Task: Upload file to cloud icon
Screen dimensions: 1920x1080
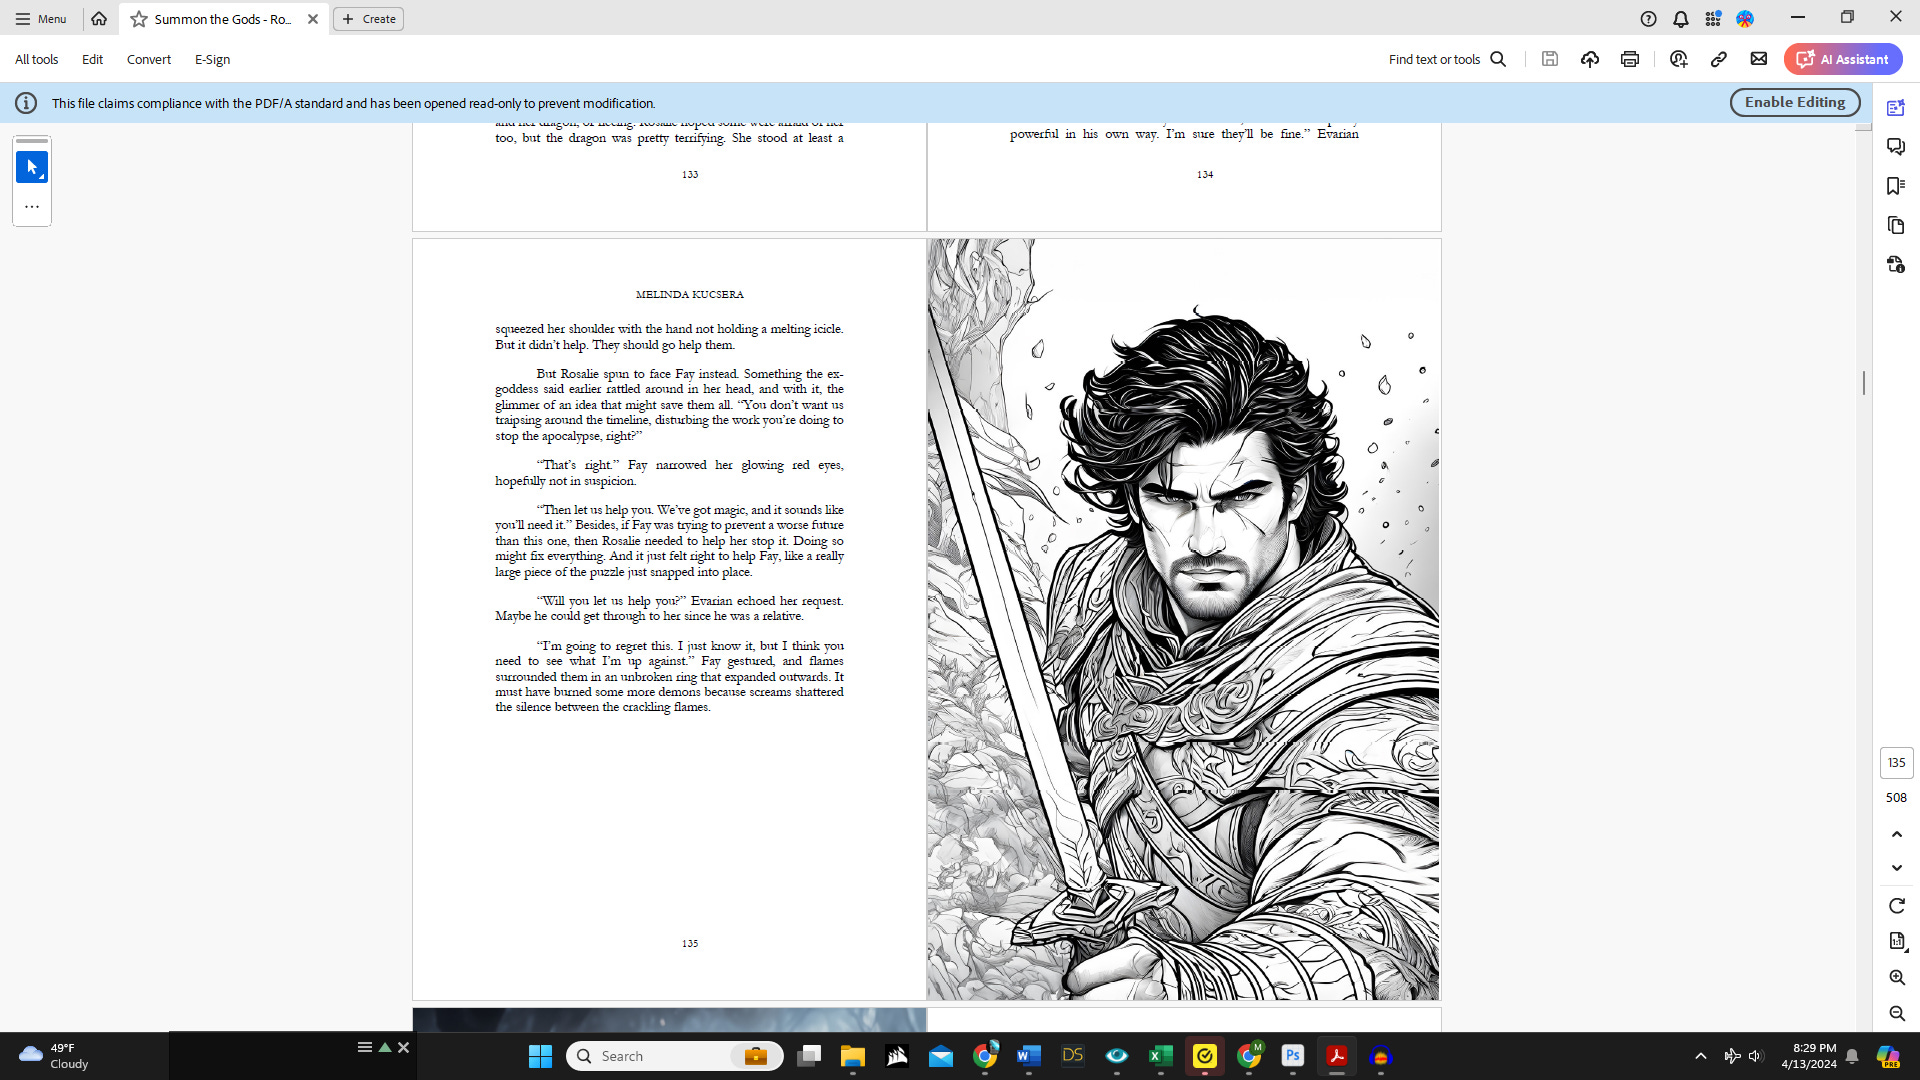Action: [1590, 59]
